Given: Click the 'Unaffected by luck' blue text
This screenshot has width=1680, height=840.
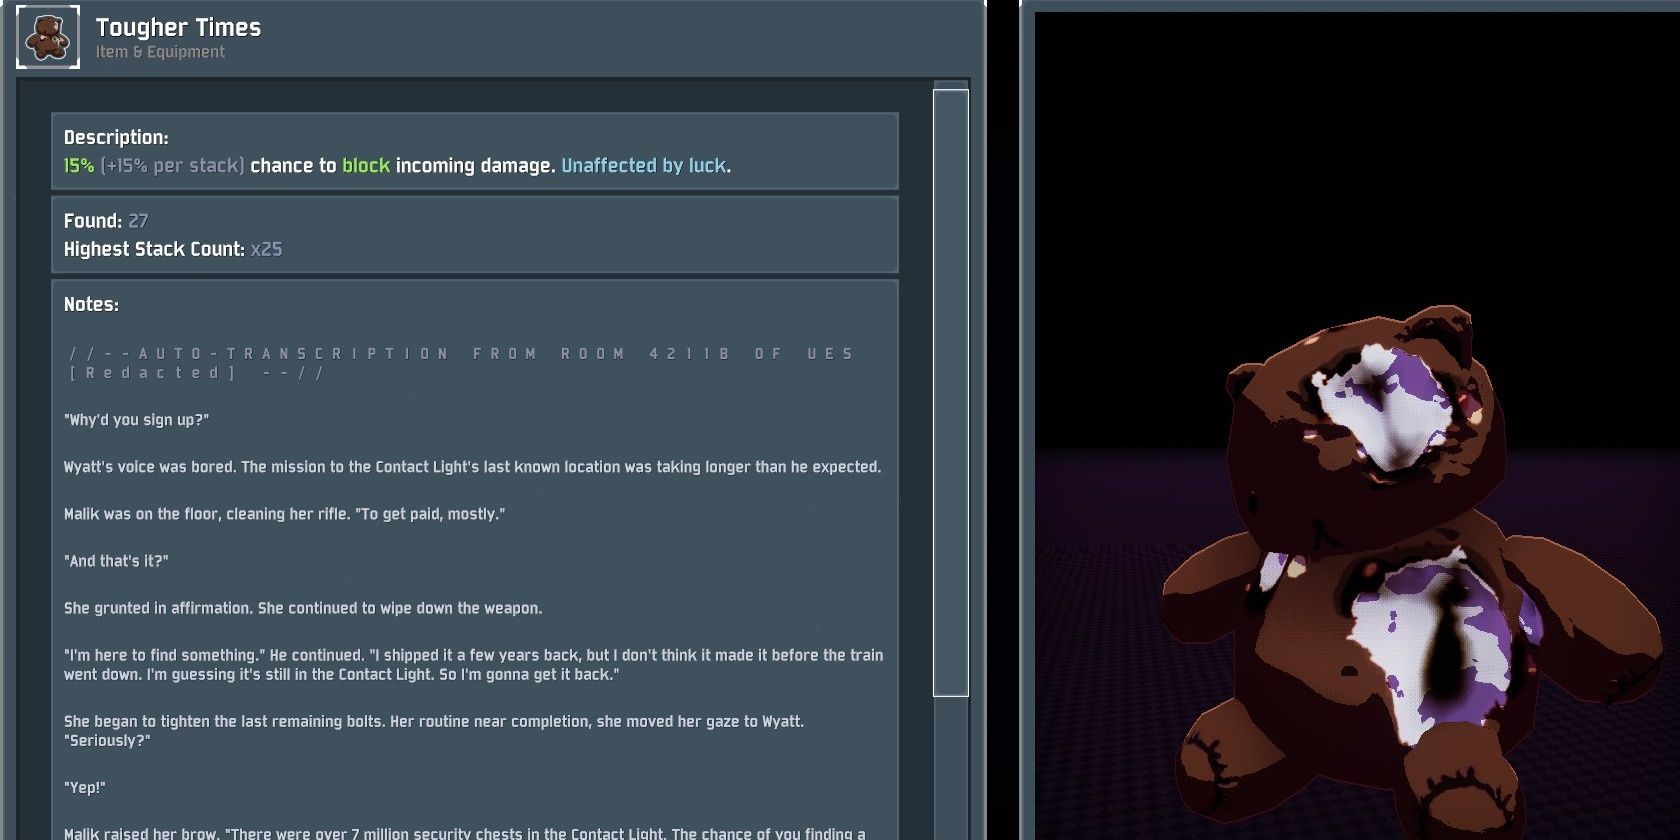Looking at the screenshot, I should tap(644, 166).
